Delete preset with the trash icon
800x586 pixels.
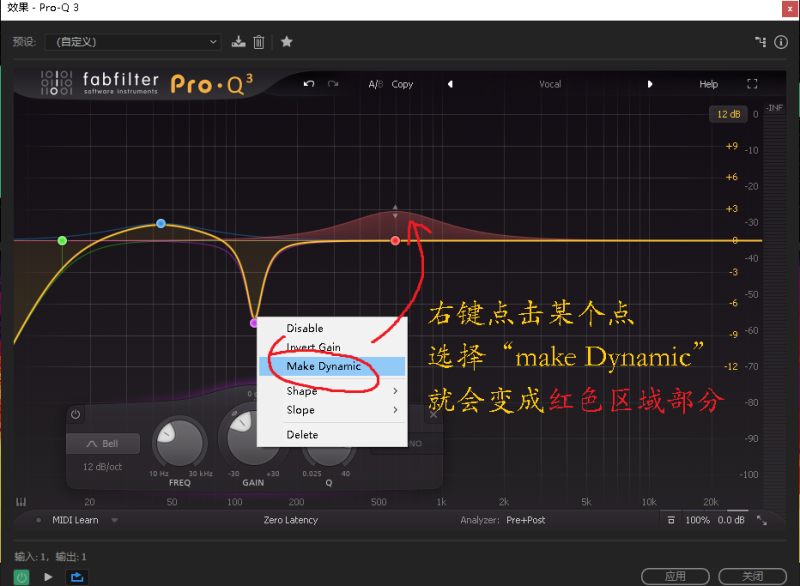[x=259, y=42]
